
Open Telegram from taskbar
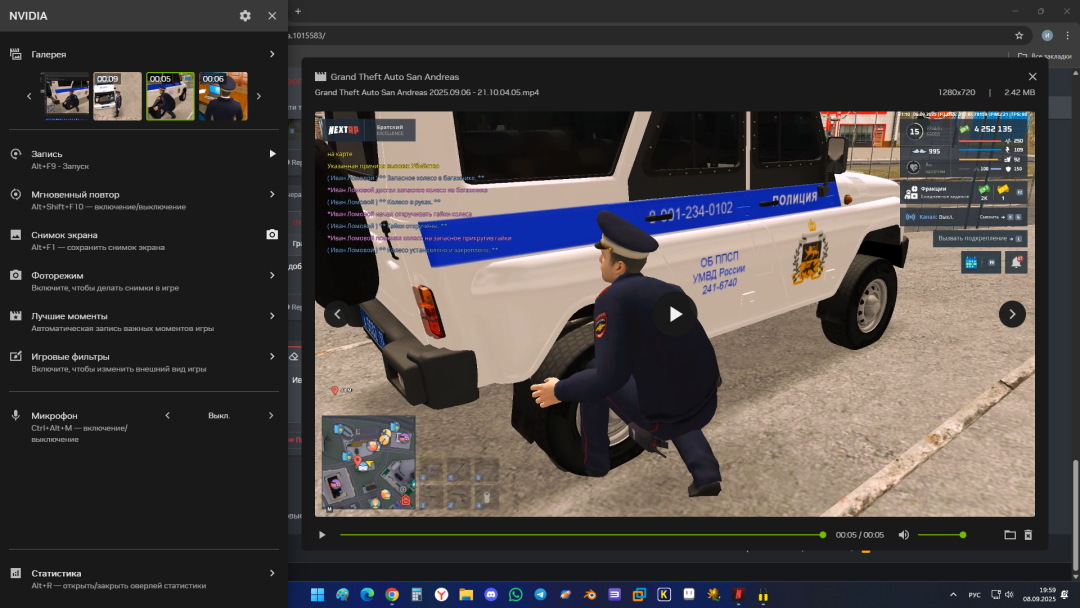click(540, 594)
